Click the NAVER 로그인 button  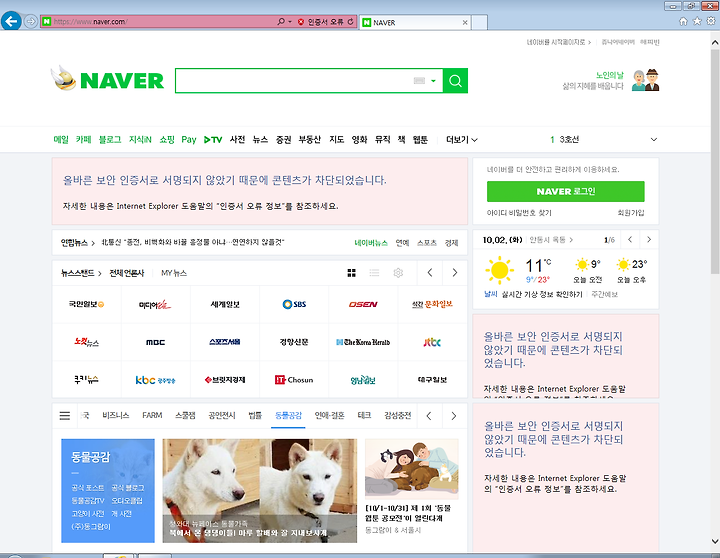coord(566,191)
